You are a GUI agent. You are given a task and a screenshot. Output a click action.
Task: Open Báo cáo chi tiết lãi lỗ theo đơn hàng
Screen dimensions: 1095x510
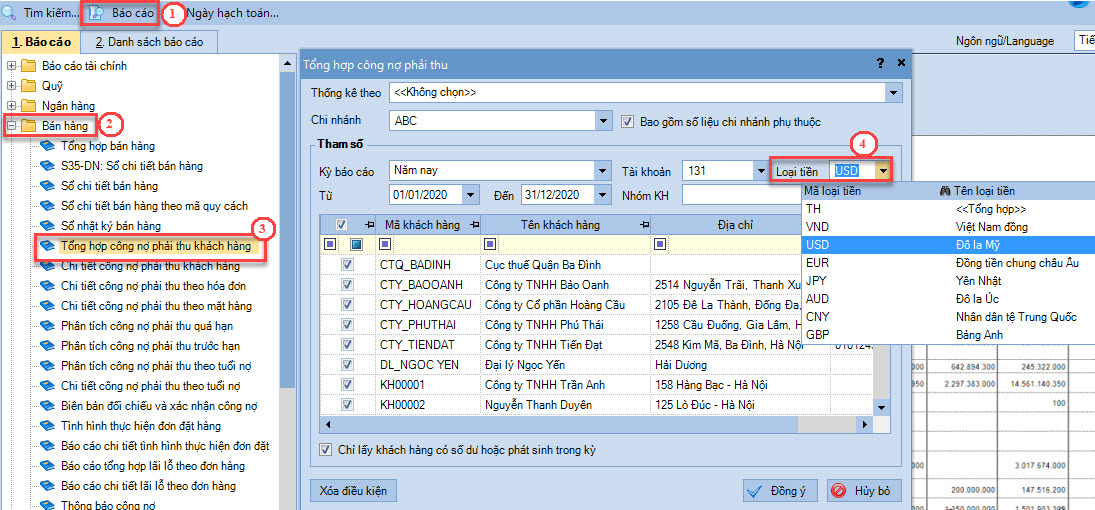[x=148, y=486]
